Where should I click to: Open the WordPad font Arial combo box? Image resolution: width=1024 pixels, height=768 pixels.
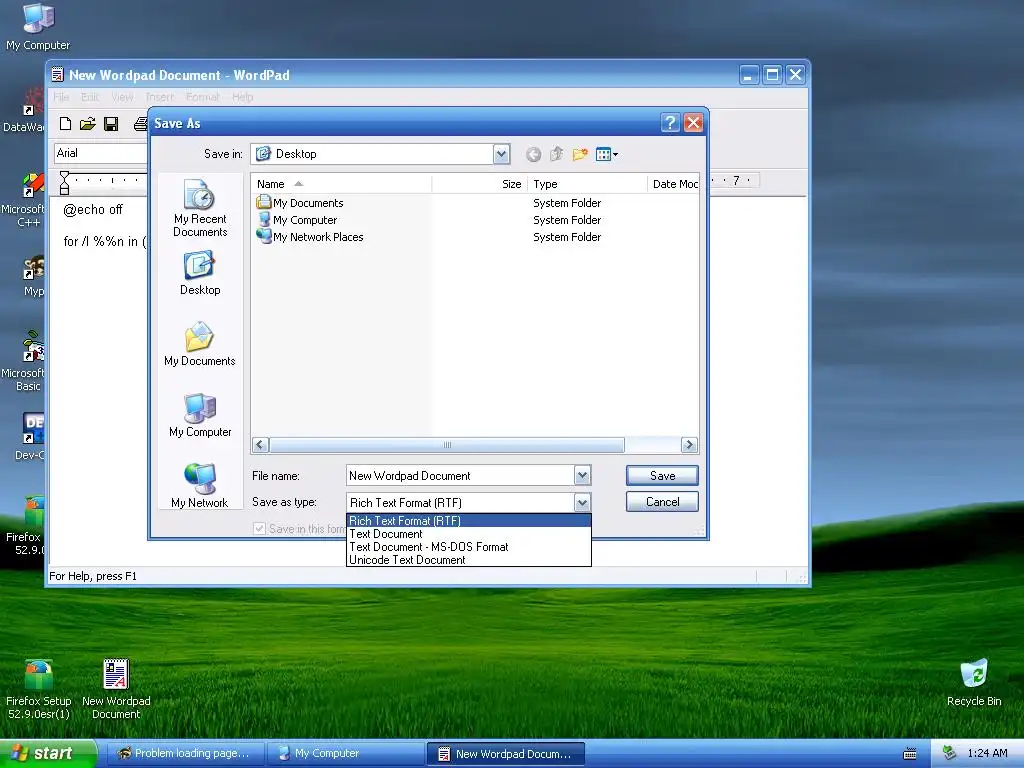[101, 153]
